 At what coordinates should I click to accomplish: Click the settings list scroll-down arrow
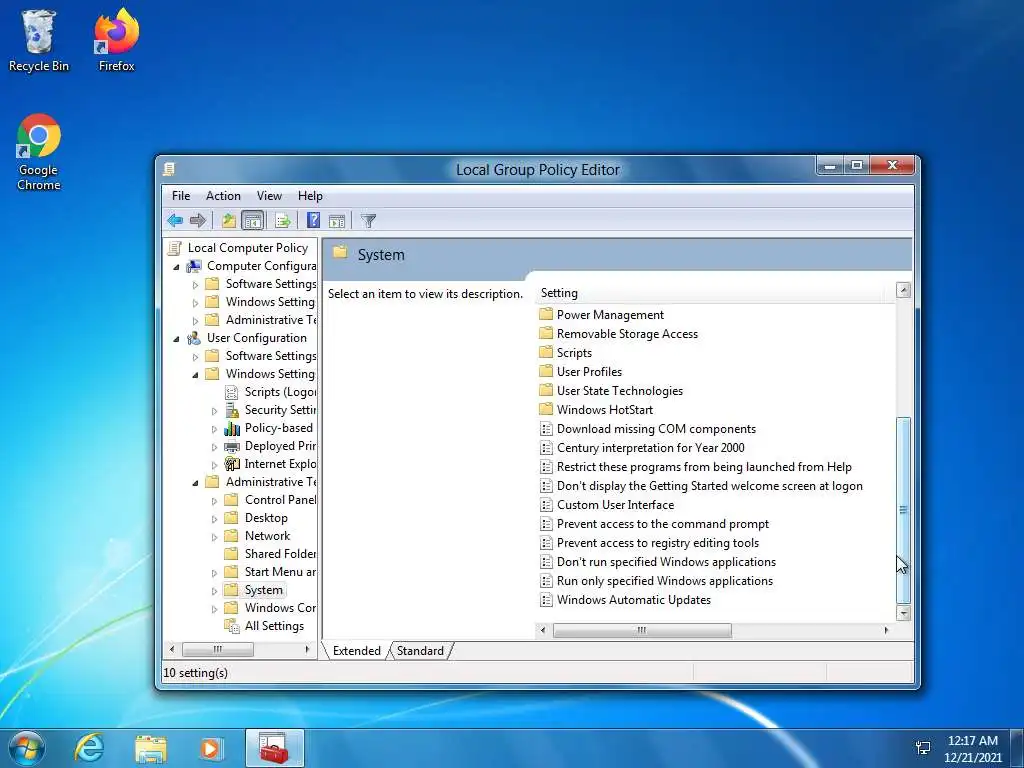pyautogui.click(x=903, y=613)
